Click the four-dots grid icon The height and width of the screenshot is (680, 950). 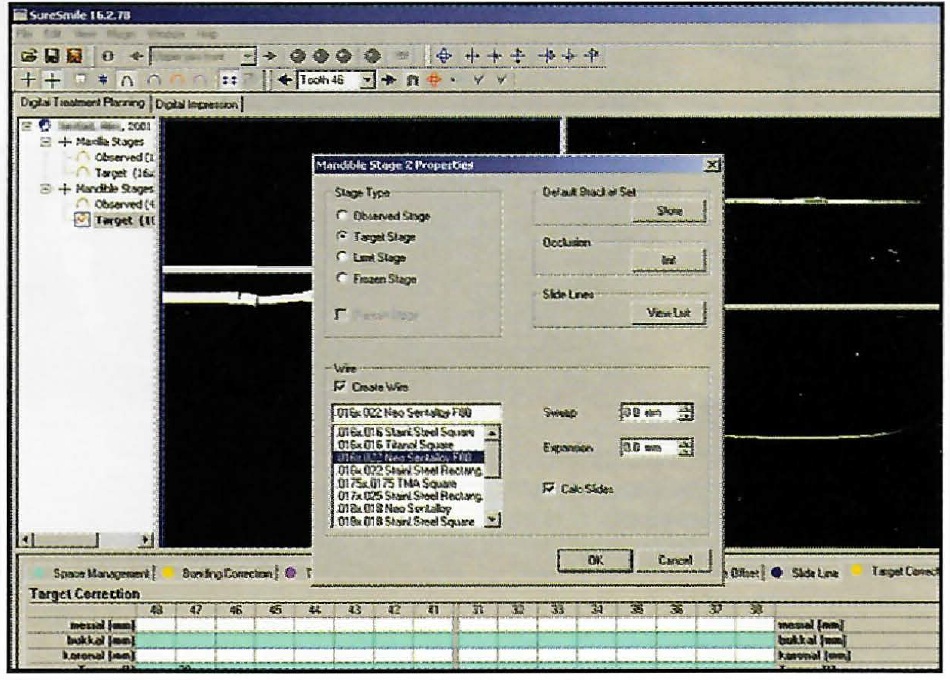pos(229,80)
